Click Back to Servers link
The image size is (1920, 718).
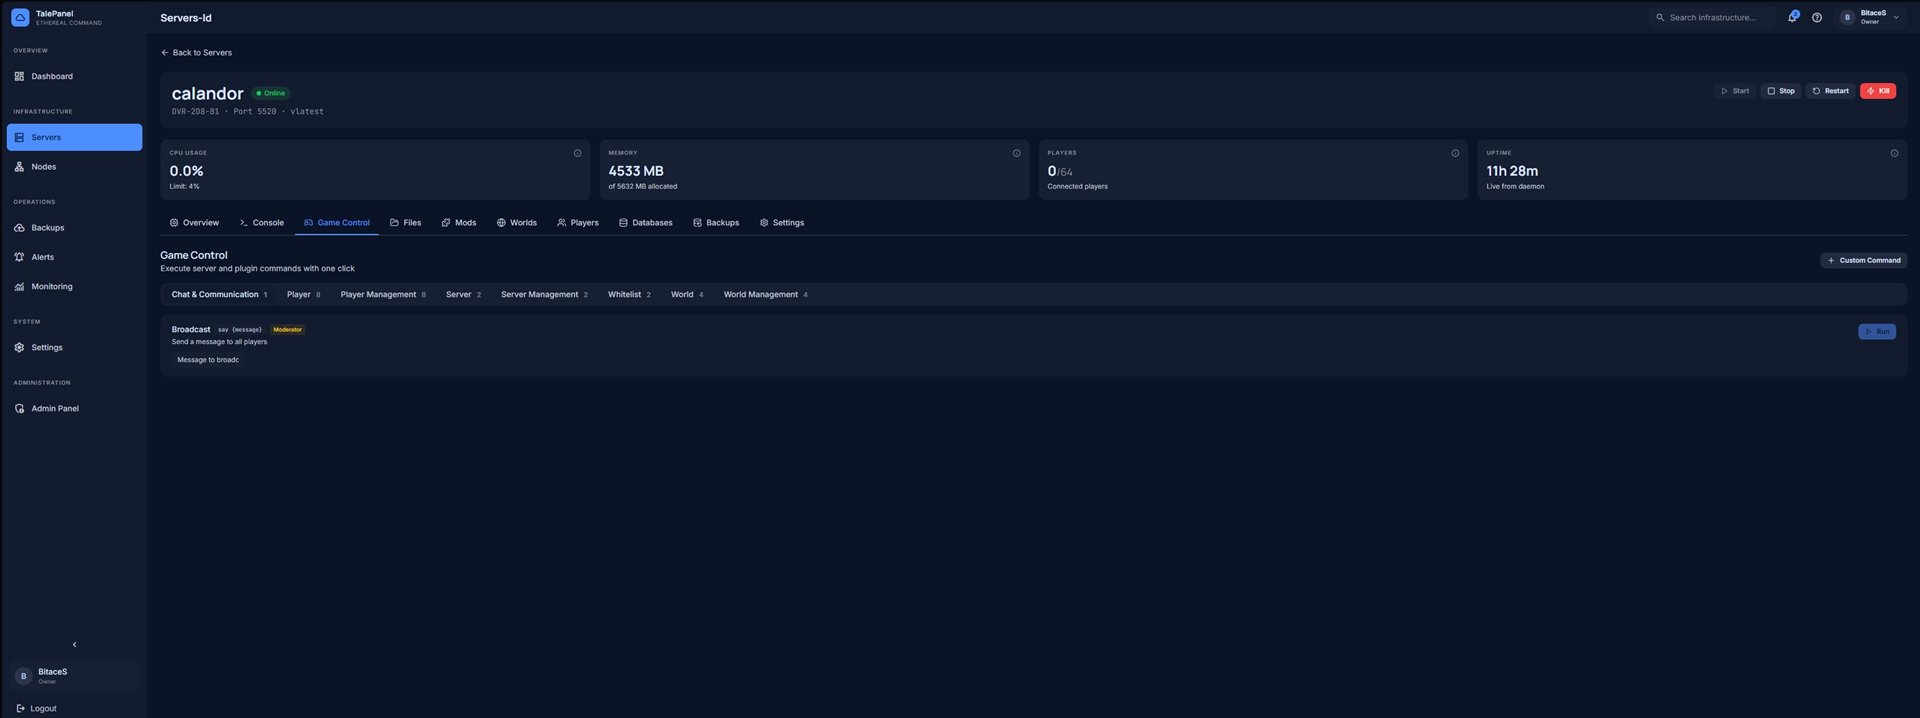pos(196,53)
